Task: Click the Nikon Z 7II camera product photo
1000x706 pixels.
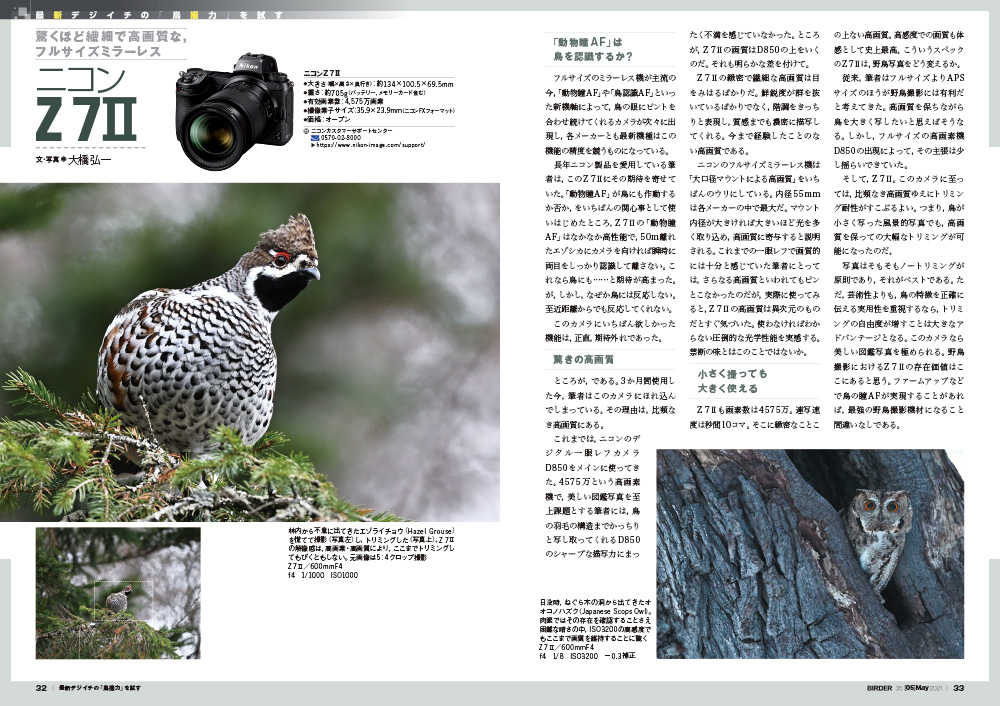Action: 236,112
